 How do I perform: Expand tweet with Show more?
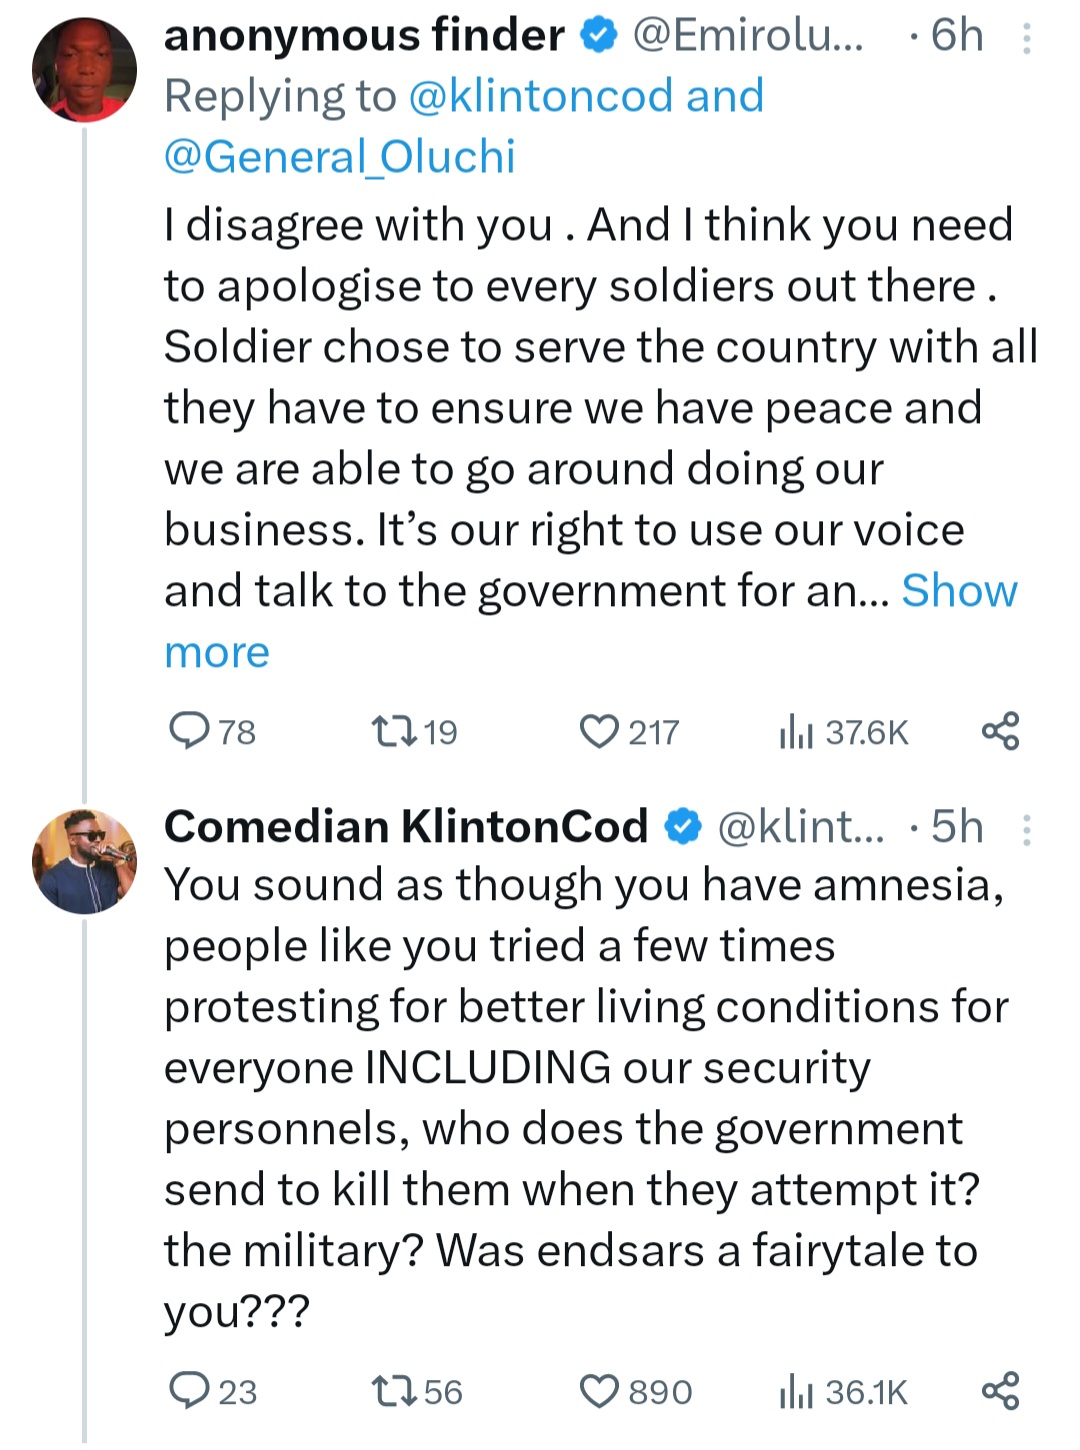click(x=958, y=591)
